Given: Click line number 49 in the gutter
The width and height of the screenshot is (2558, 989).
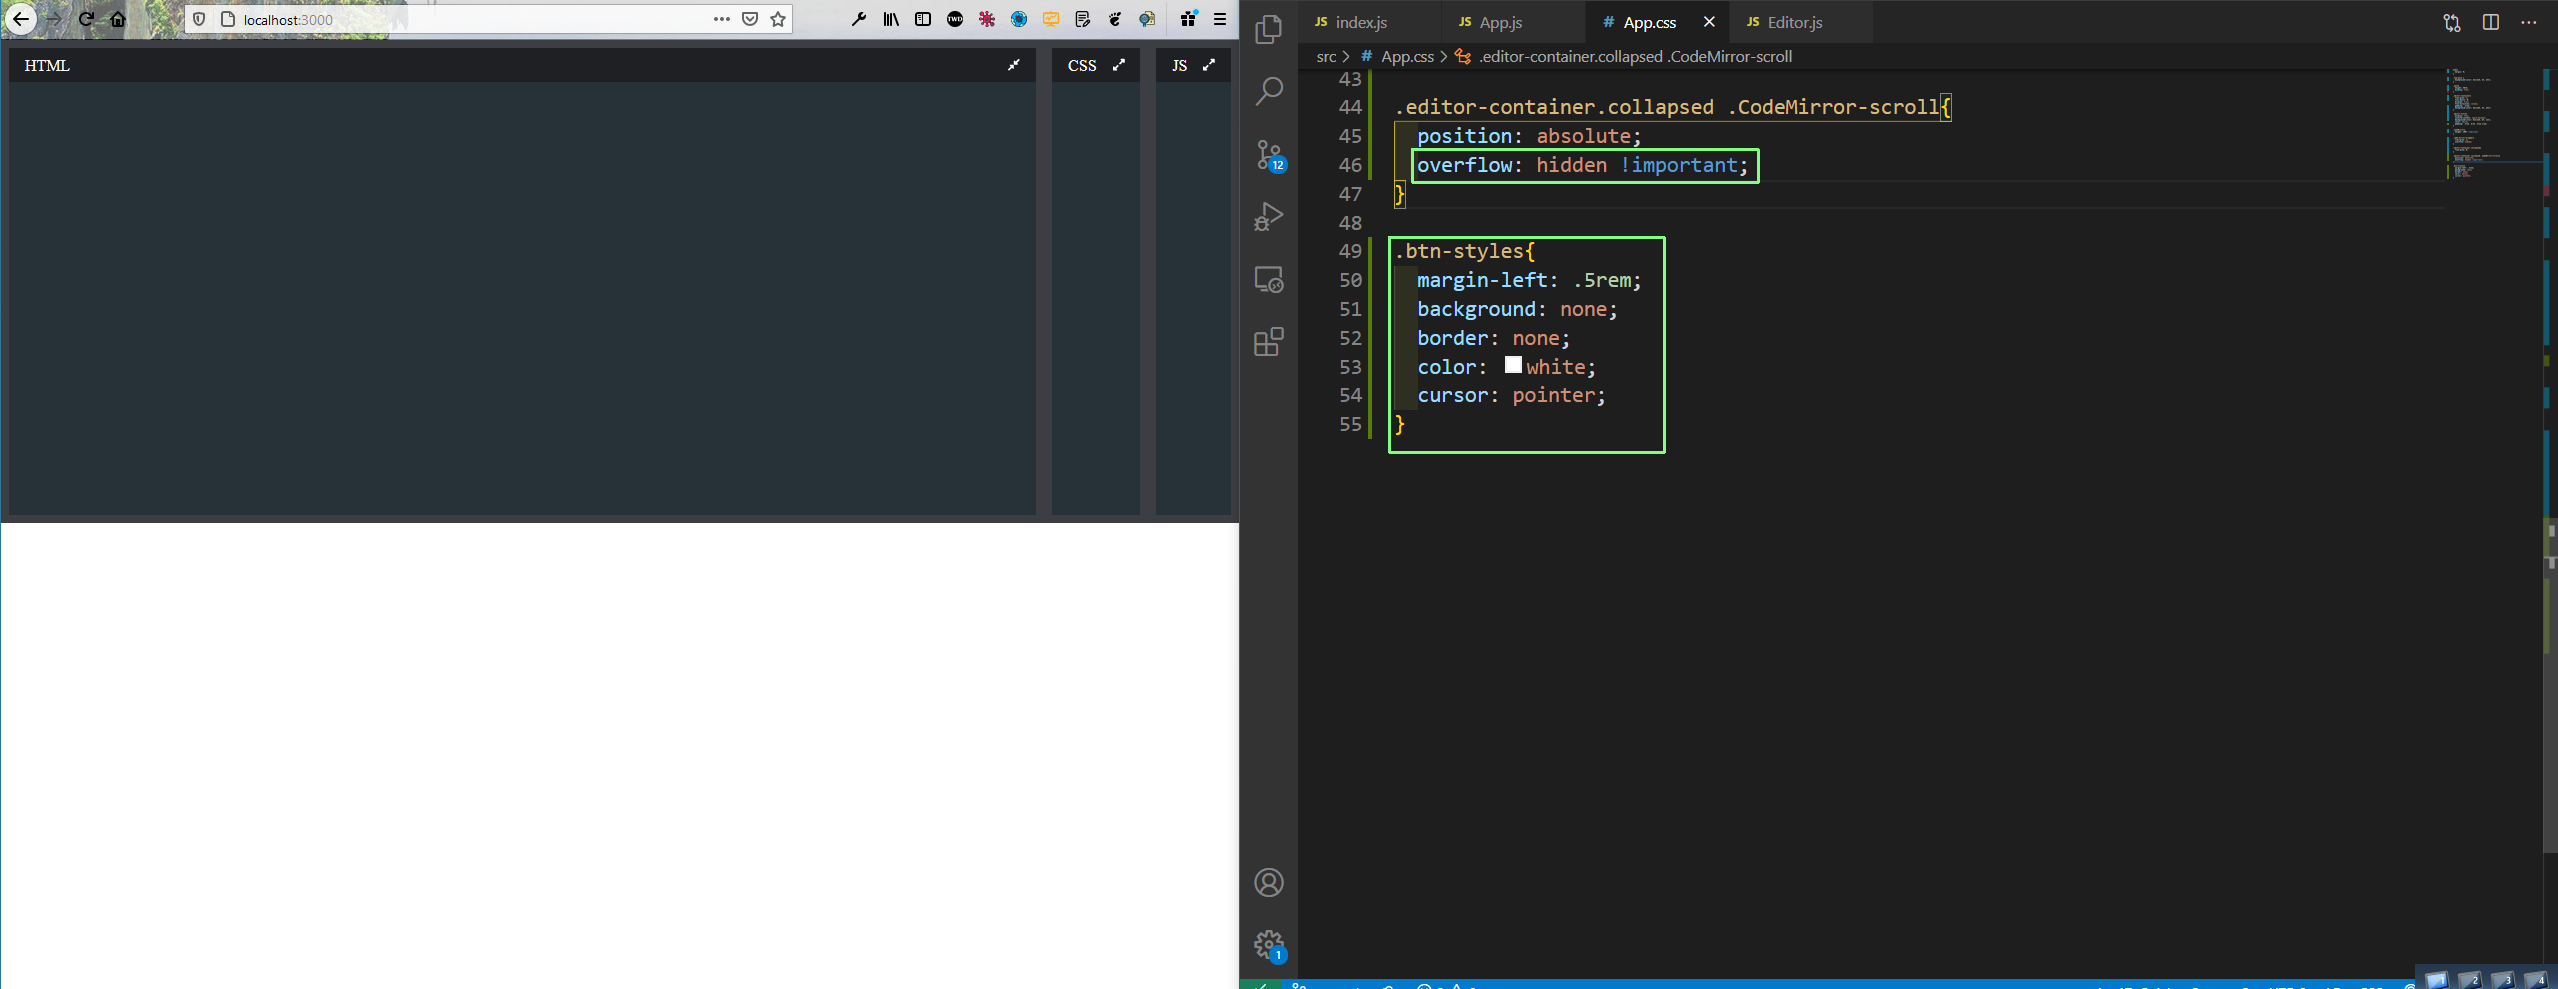Looking at the screenshot, I should pyautogui.click(x=1350, y=251).
